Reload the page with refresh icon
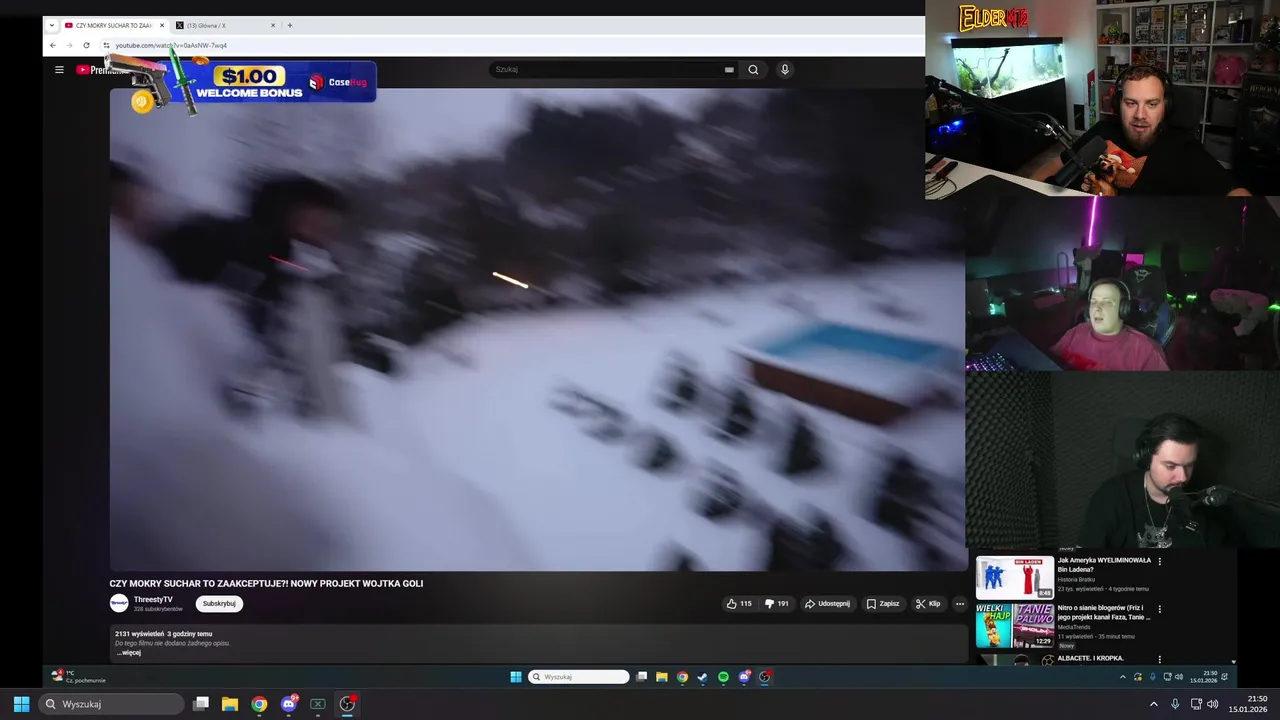Image resolution: width=1280 pixels, height=720 pixels. pos(86,45)
